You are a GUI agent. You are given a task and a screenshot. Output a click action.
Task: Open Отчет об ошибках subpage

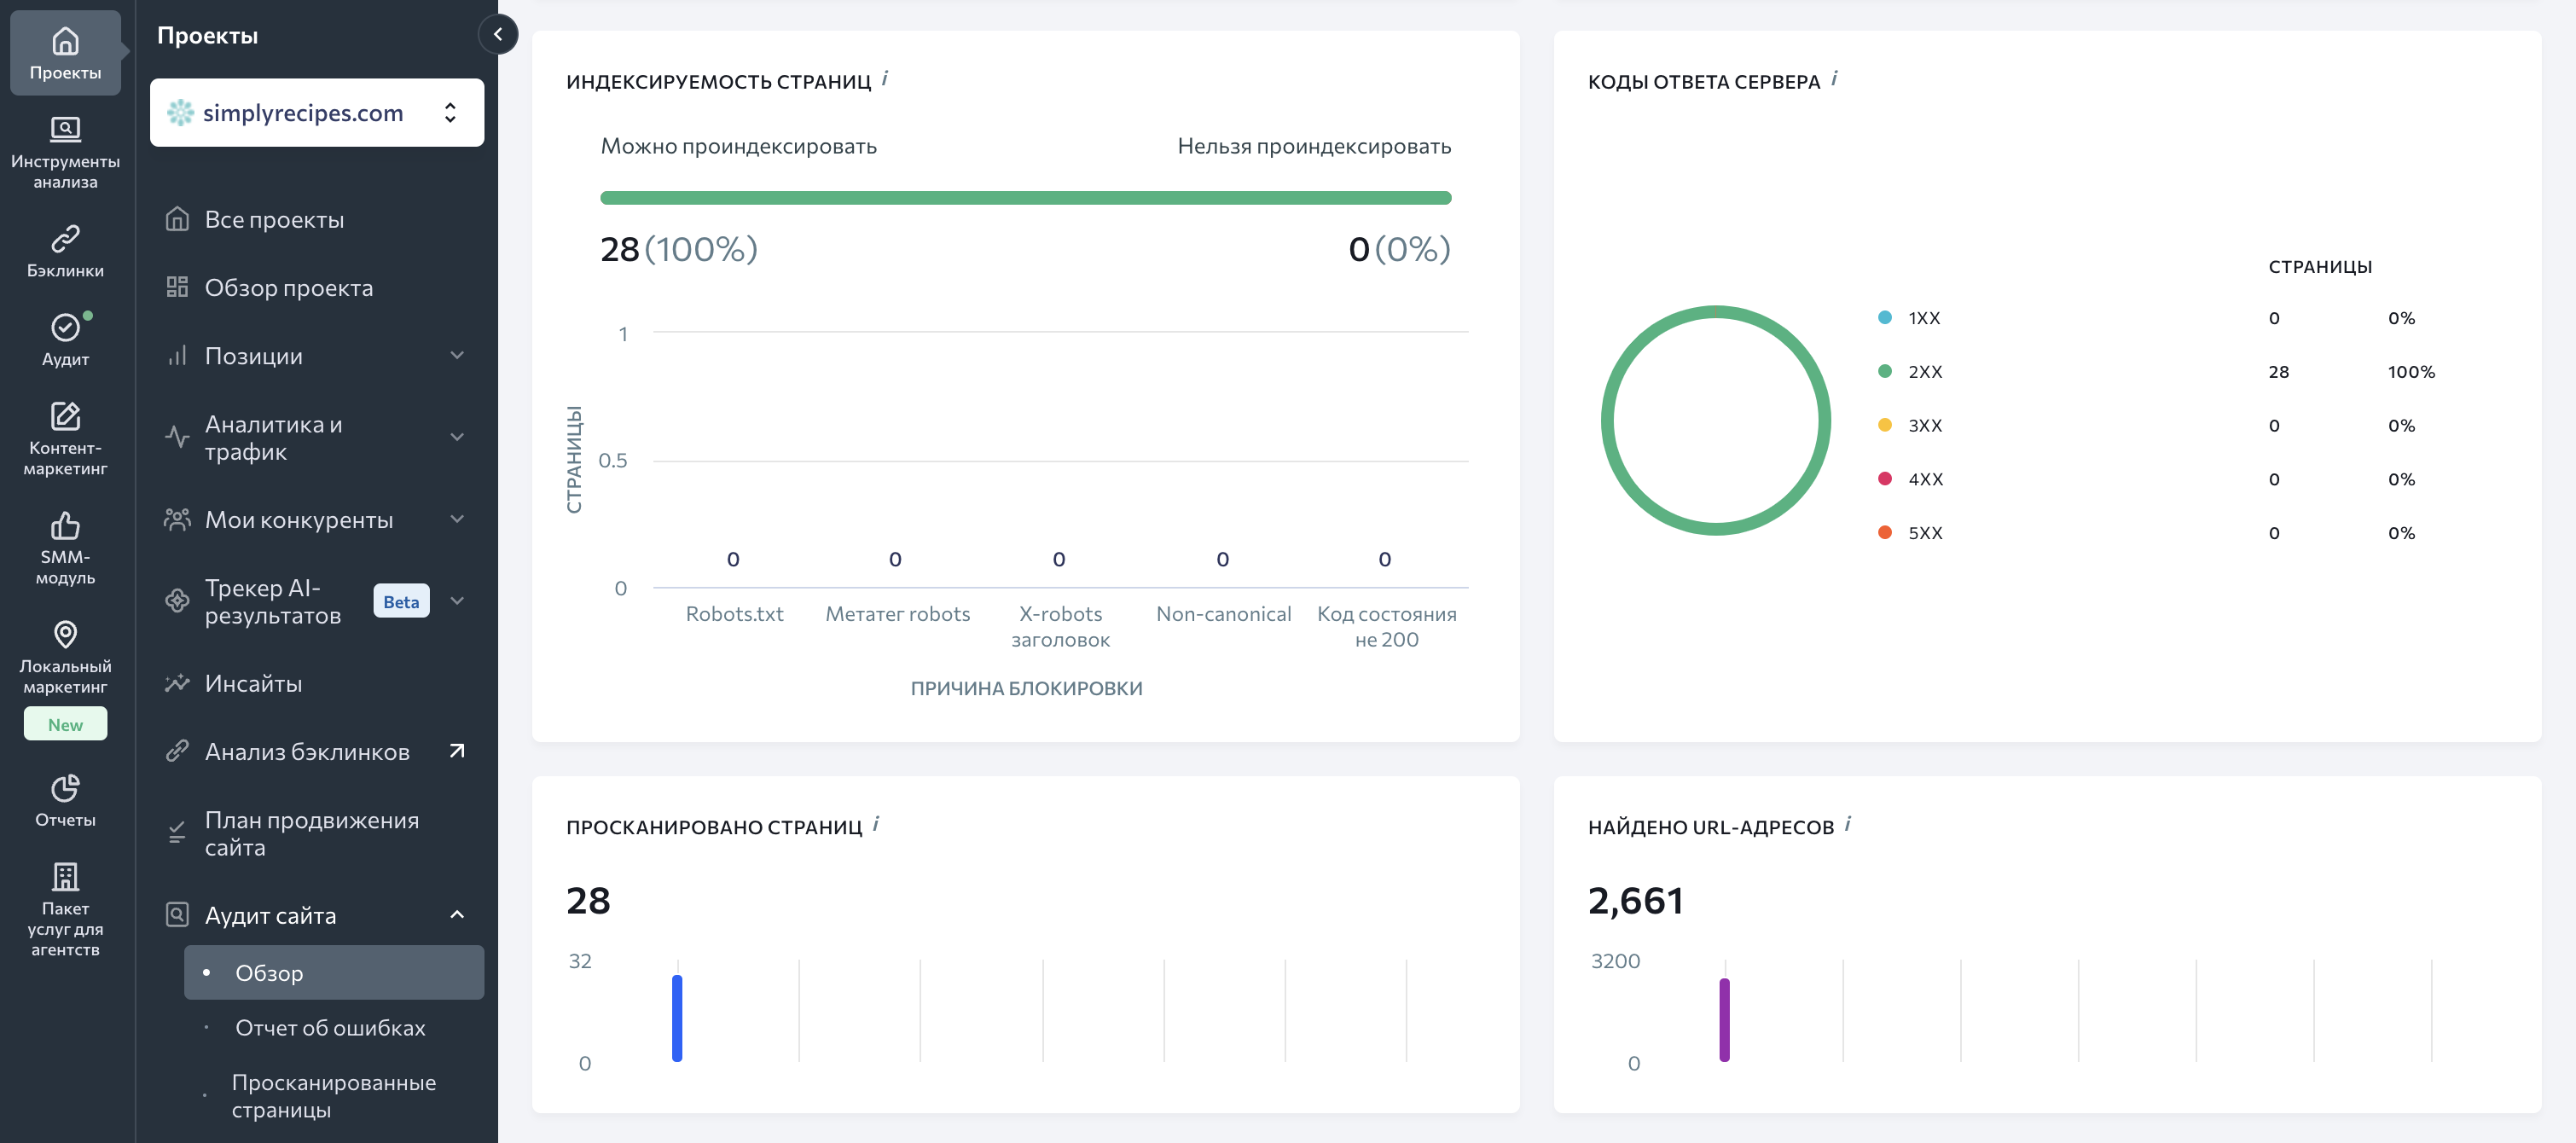pyautogui.click(x=330, y=1027)
